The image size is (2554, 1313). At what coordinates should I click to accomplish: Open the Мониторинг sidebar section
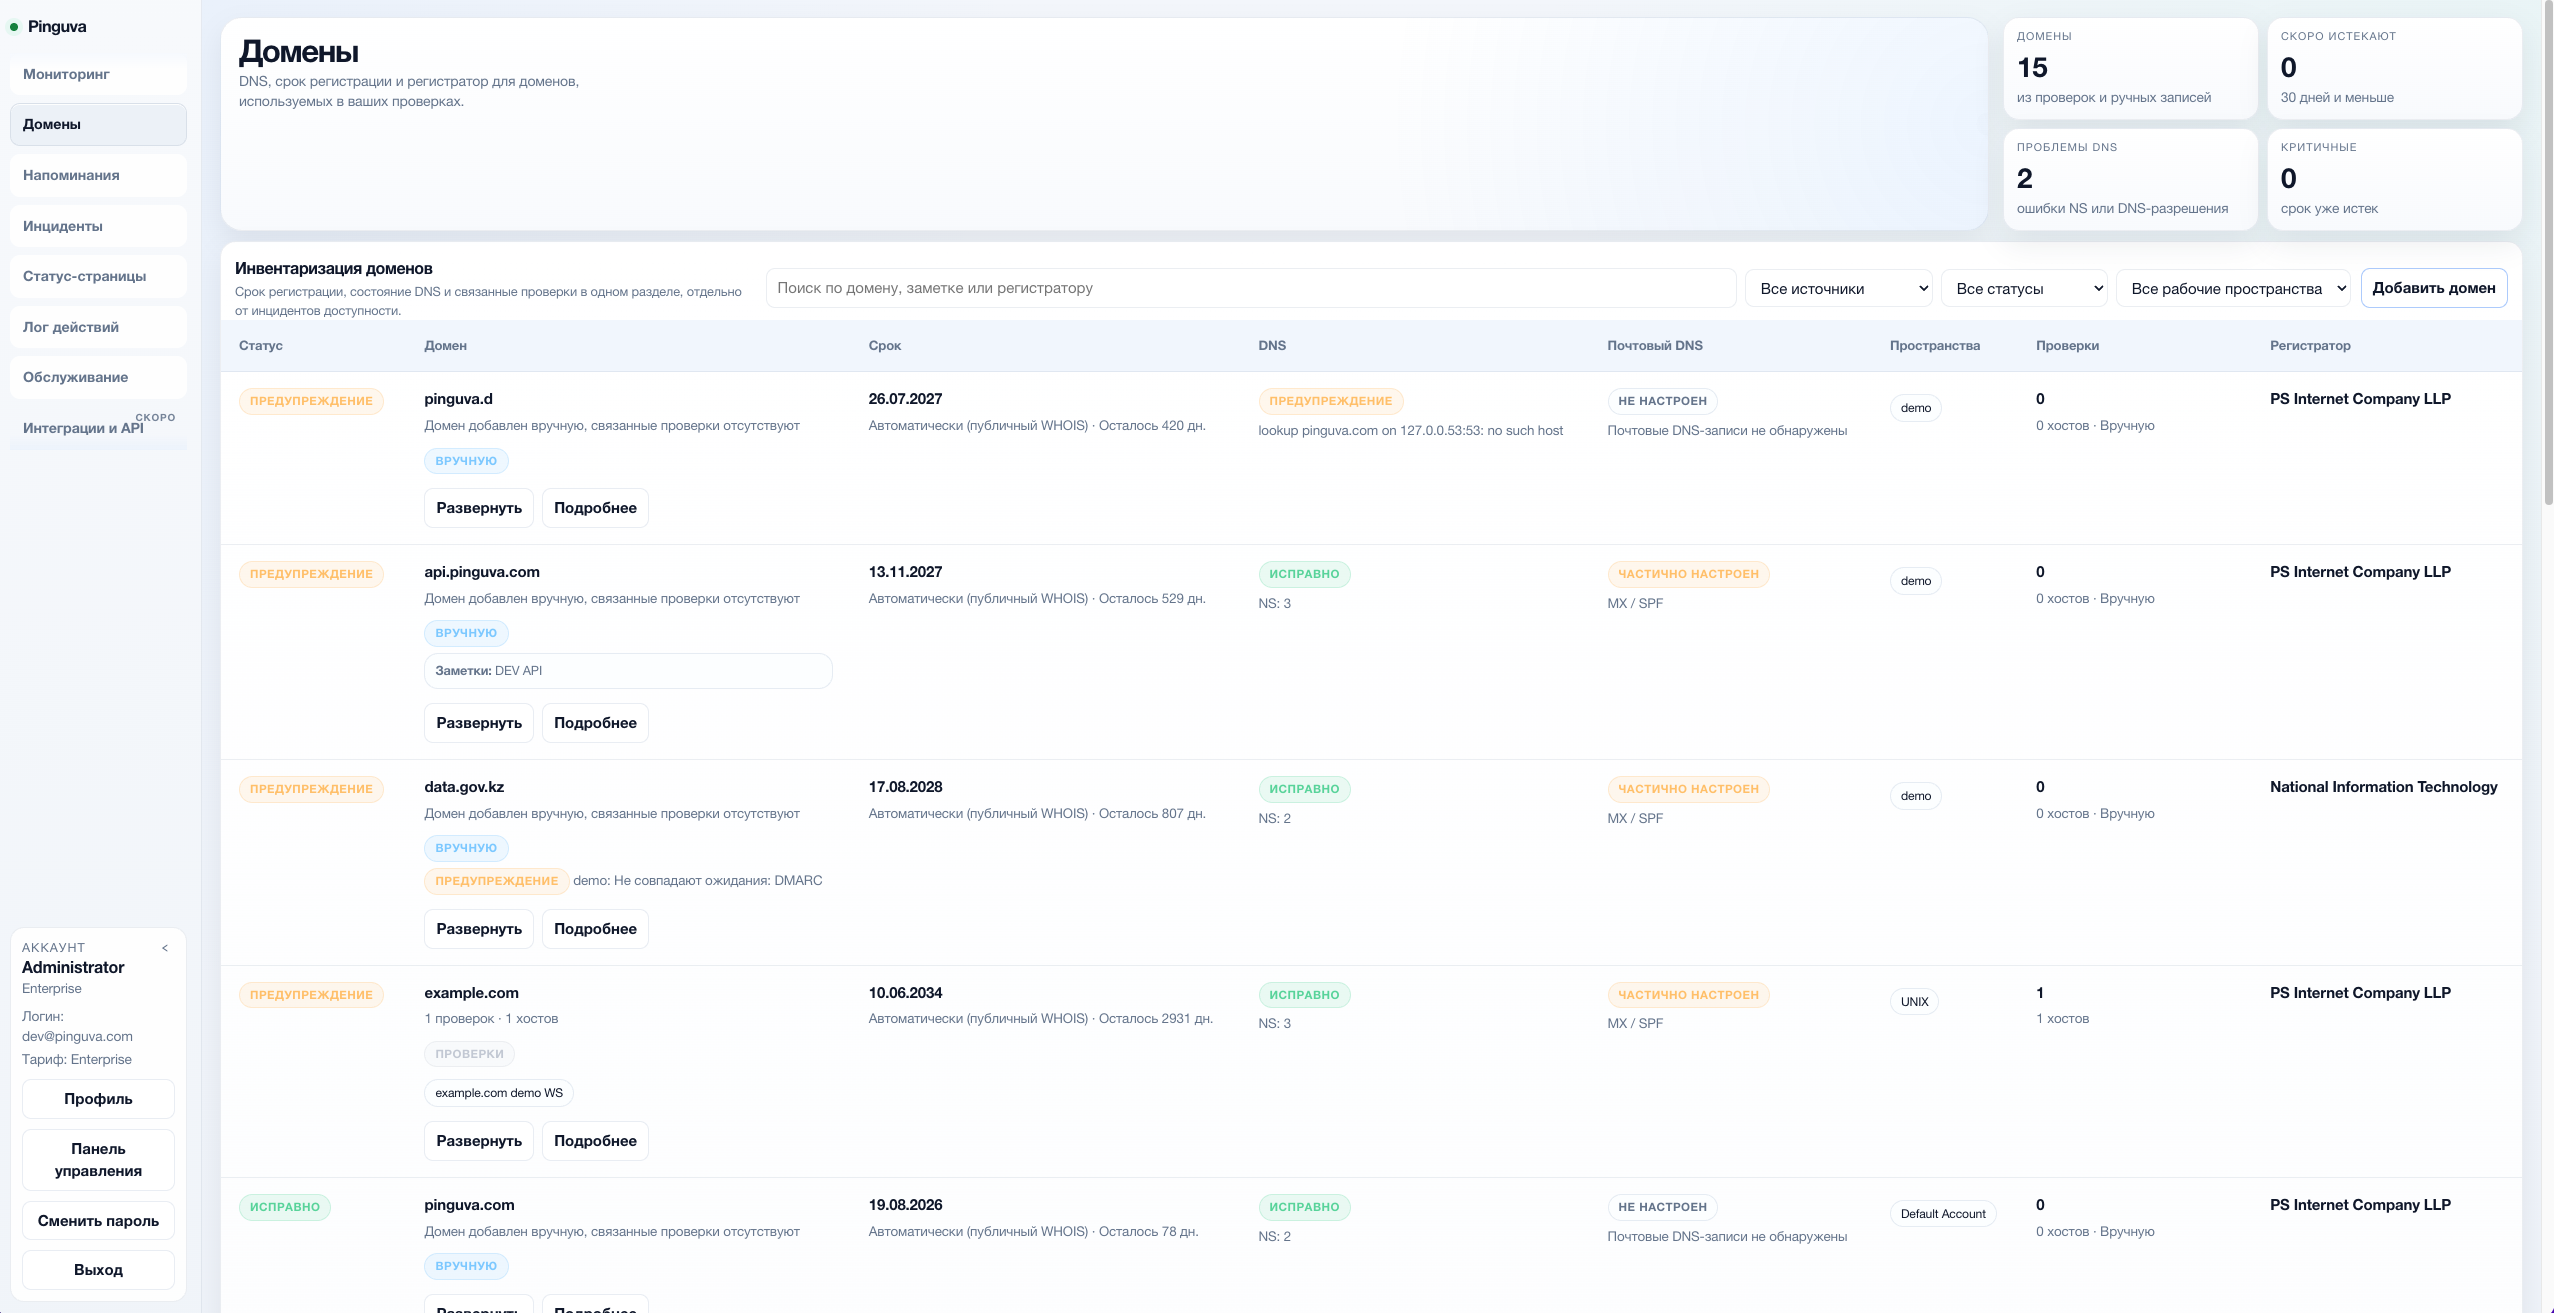[x=98, y=74]
